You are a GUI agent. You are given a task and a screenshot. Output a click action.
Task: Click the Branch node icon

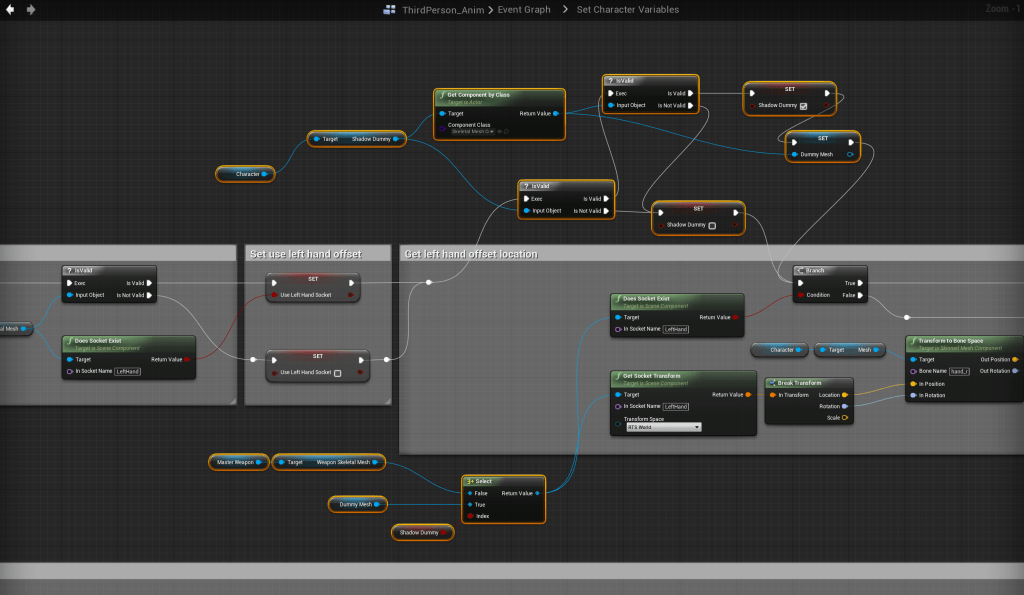(800, 270)
